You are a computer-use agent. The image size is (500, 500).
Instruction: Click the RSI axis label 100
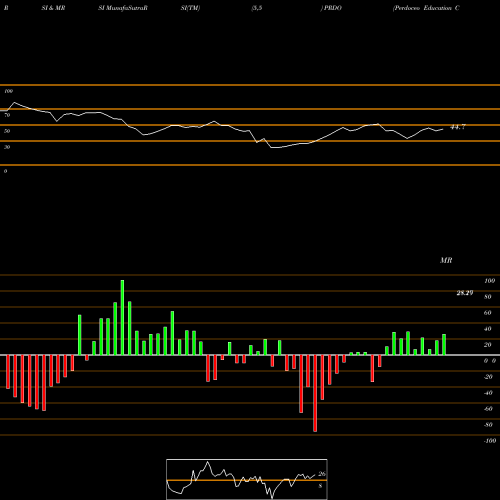click(8, 91)
